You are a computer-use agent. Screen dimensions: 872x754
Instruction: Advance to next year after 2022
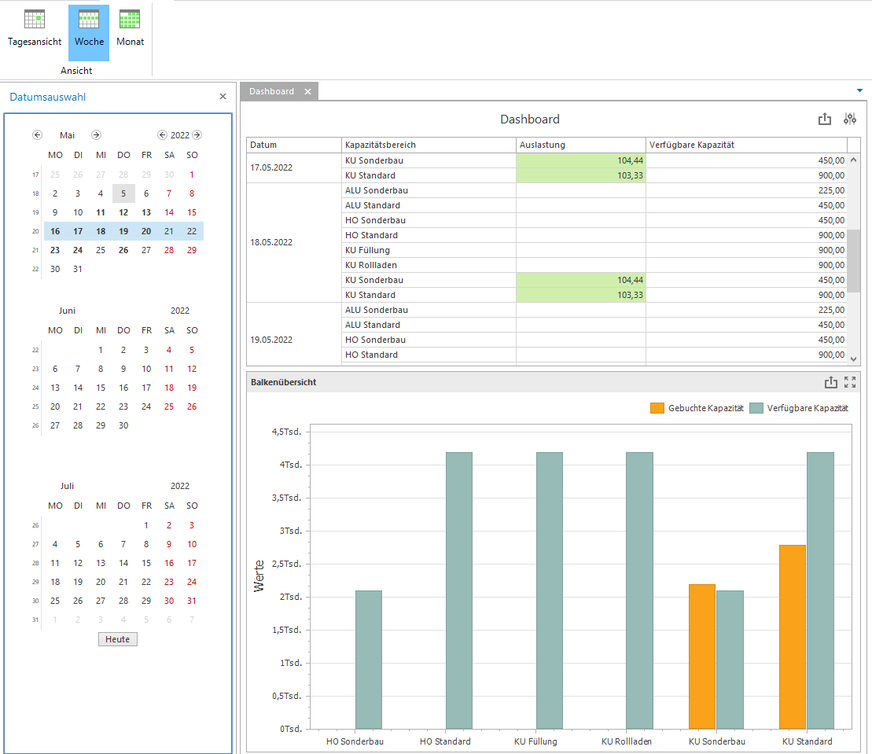[x=197, y=135]
